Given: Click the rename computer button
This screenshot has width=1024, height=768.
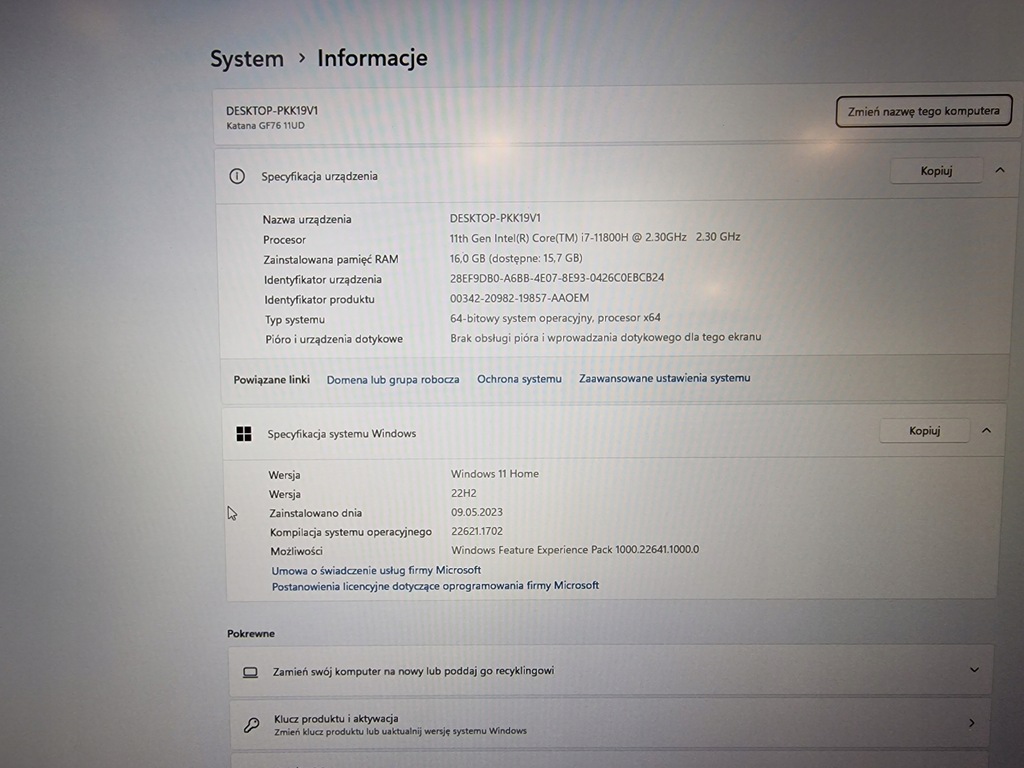Looking at the screenshot, I should [x=923, y=111].
